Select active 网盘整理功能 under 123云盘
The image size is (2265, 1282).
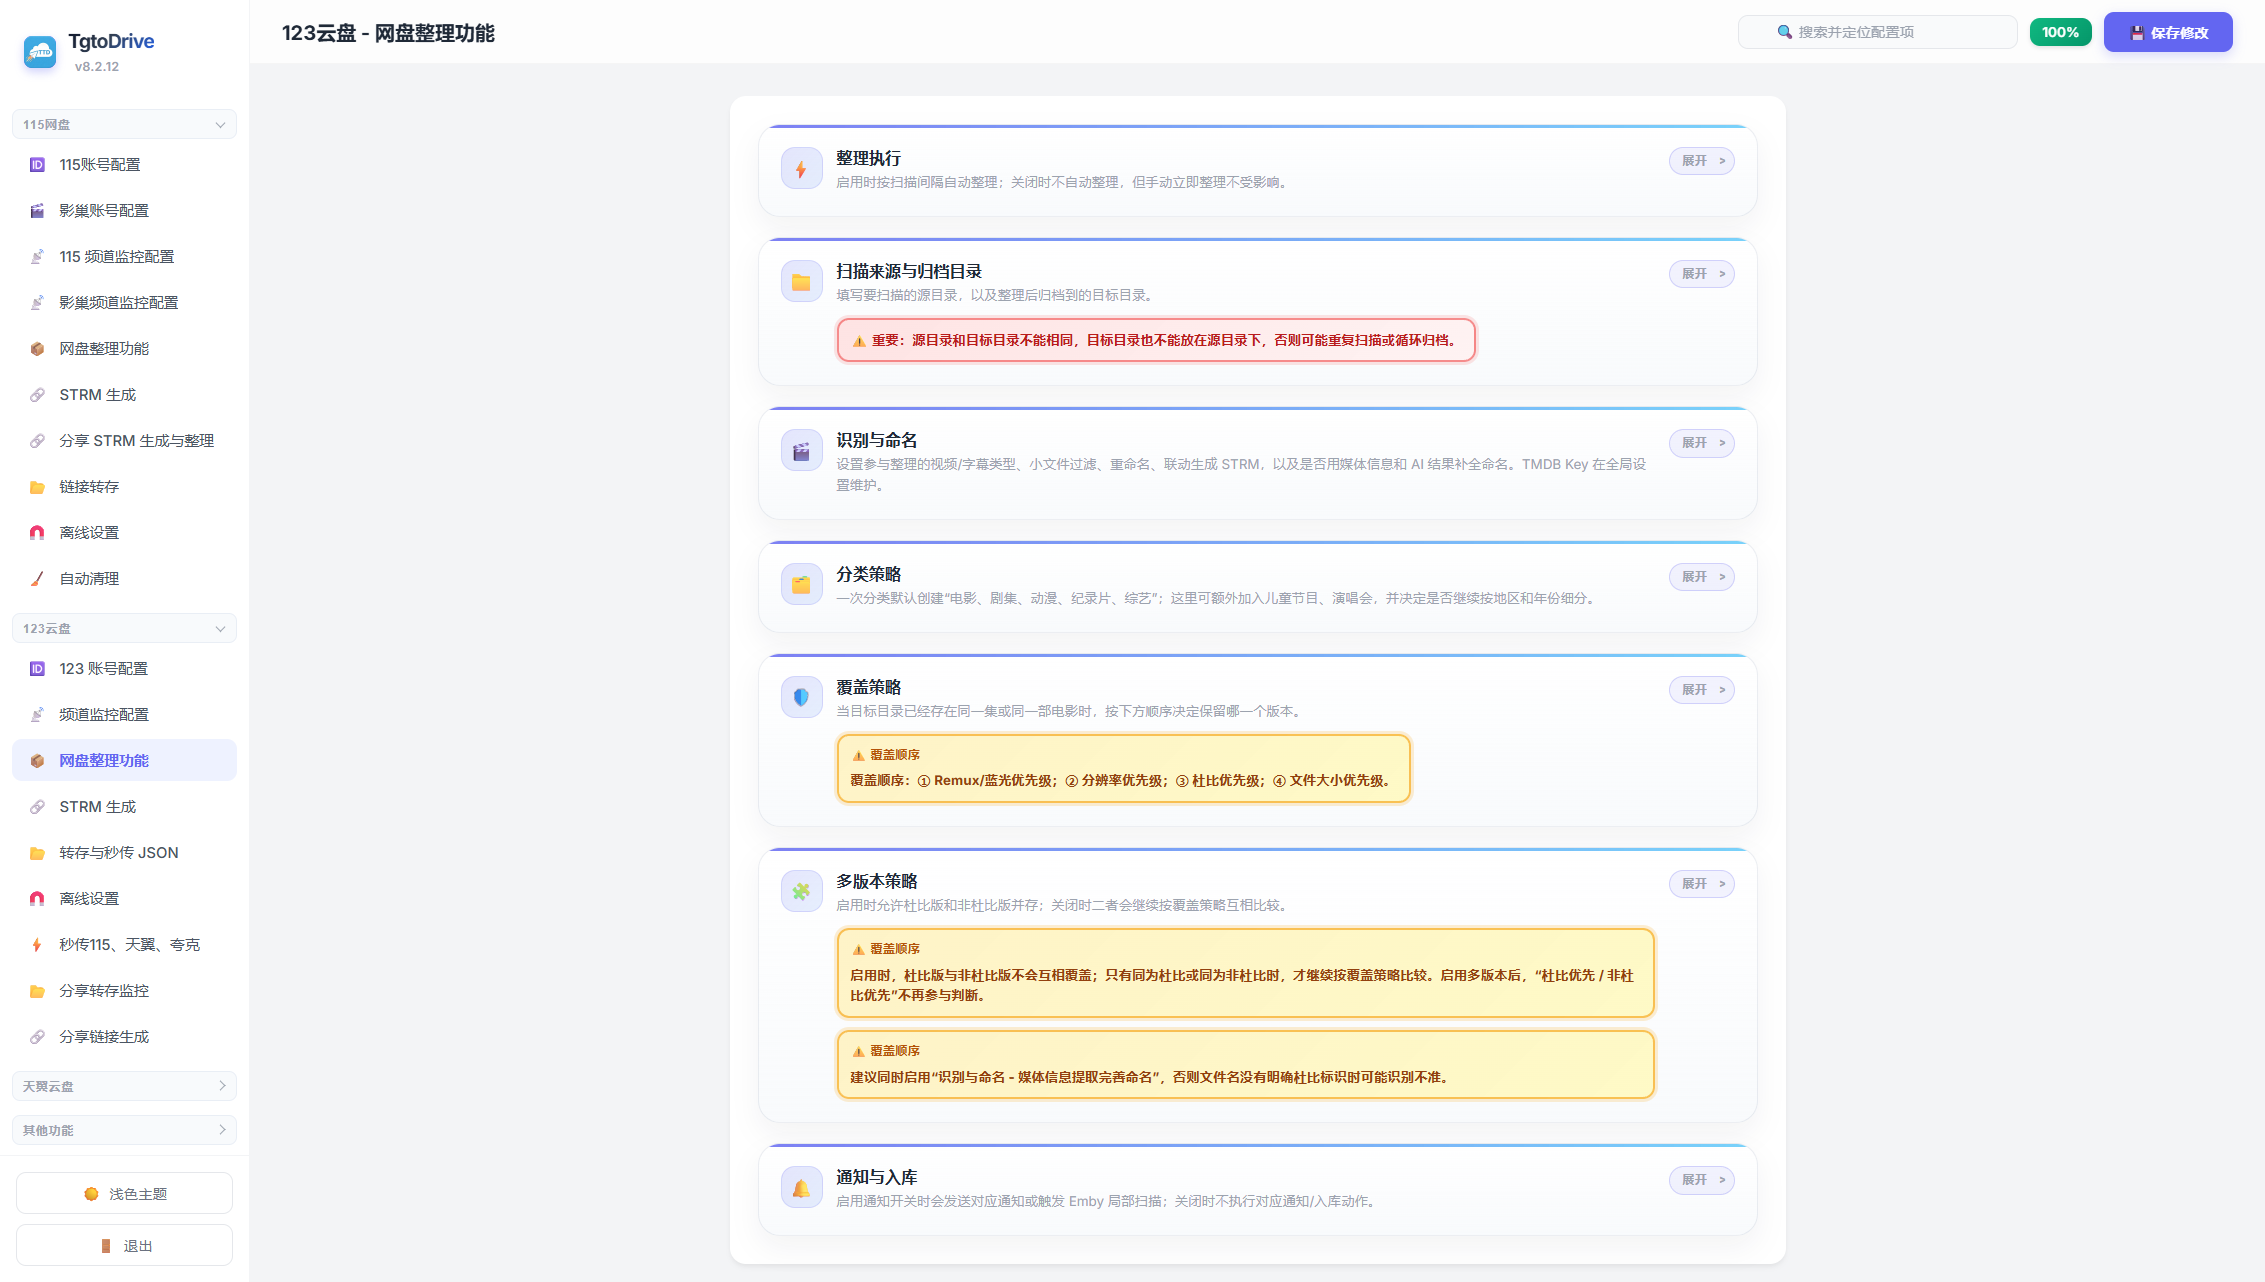point(124,761)
